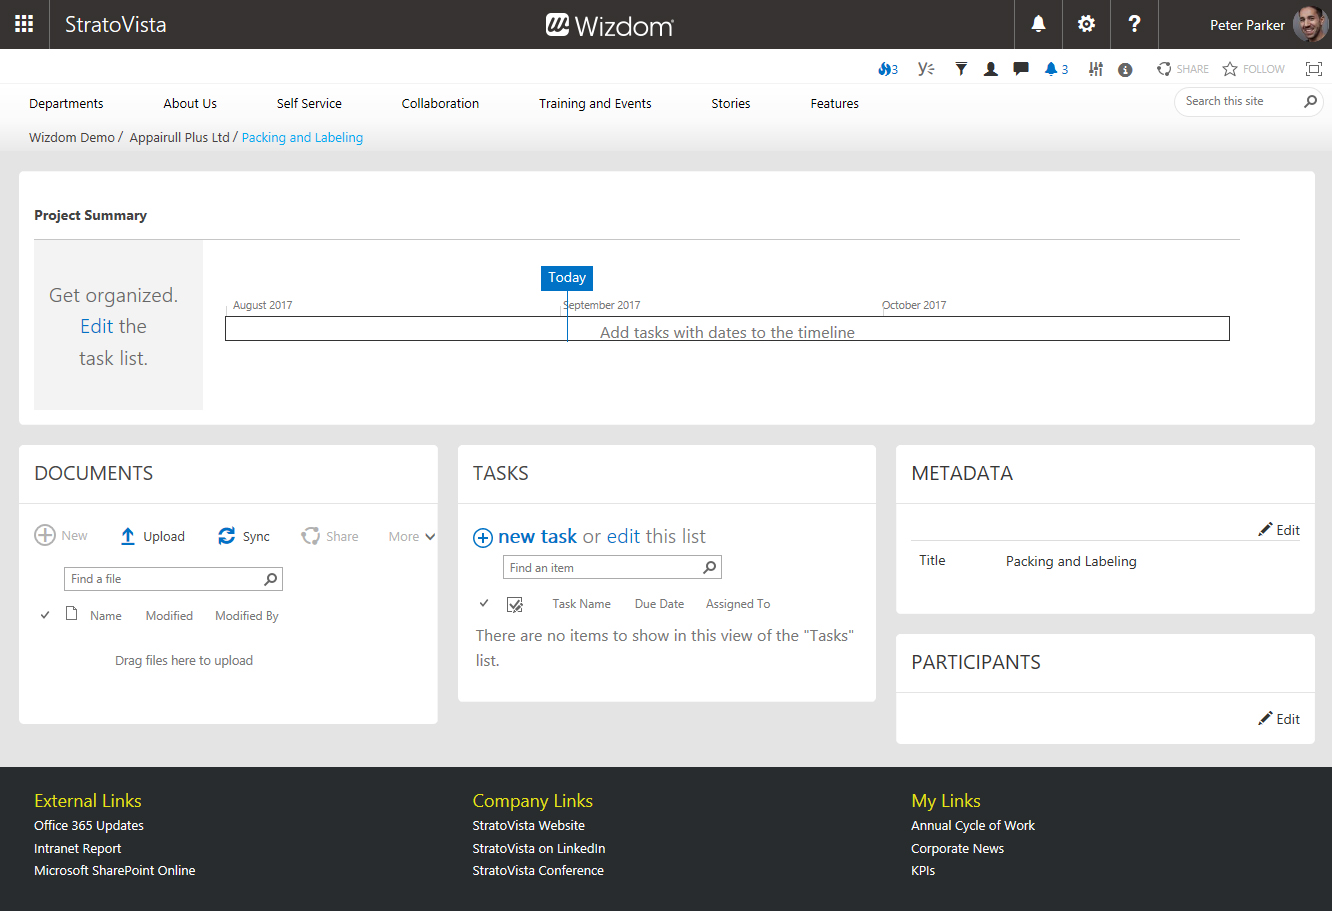1332x911 pixels.
Task: Upload a document
Action: [152, 536]
